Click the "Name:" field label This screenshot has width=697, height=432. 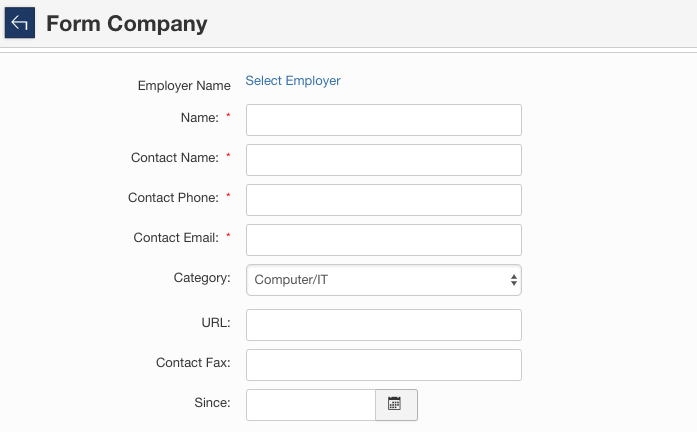pyautogui.click(x=199, y=118)
